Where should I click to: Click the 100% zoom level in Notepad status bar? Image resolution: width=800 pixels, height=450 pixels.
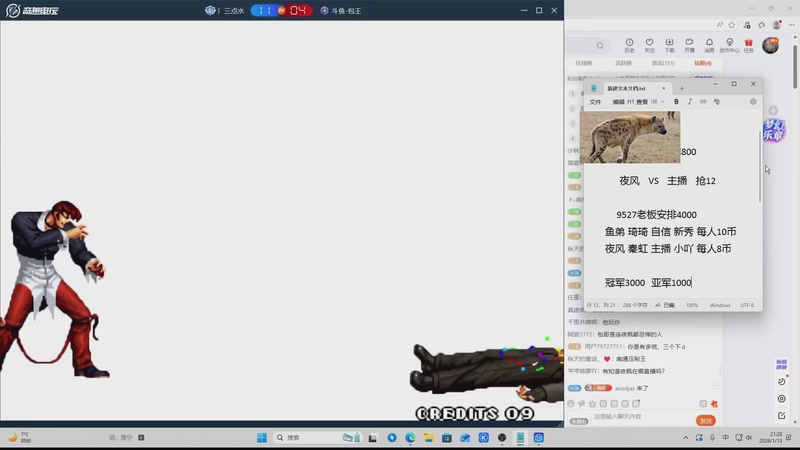click(692, 305)
